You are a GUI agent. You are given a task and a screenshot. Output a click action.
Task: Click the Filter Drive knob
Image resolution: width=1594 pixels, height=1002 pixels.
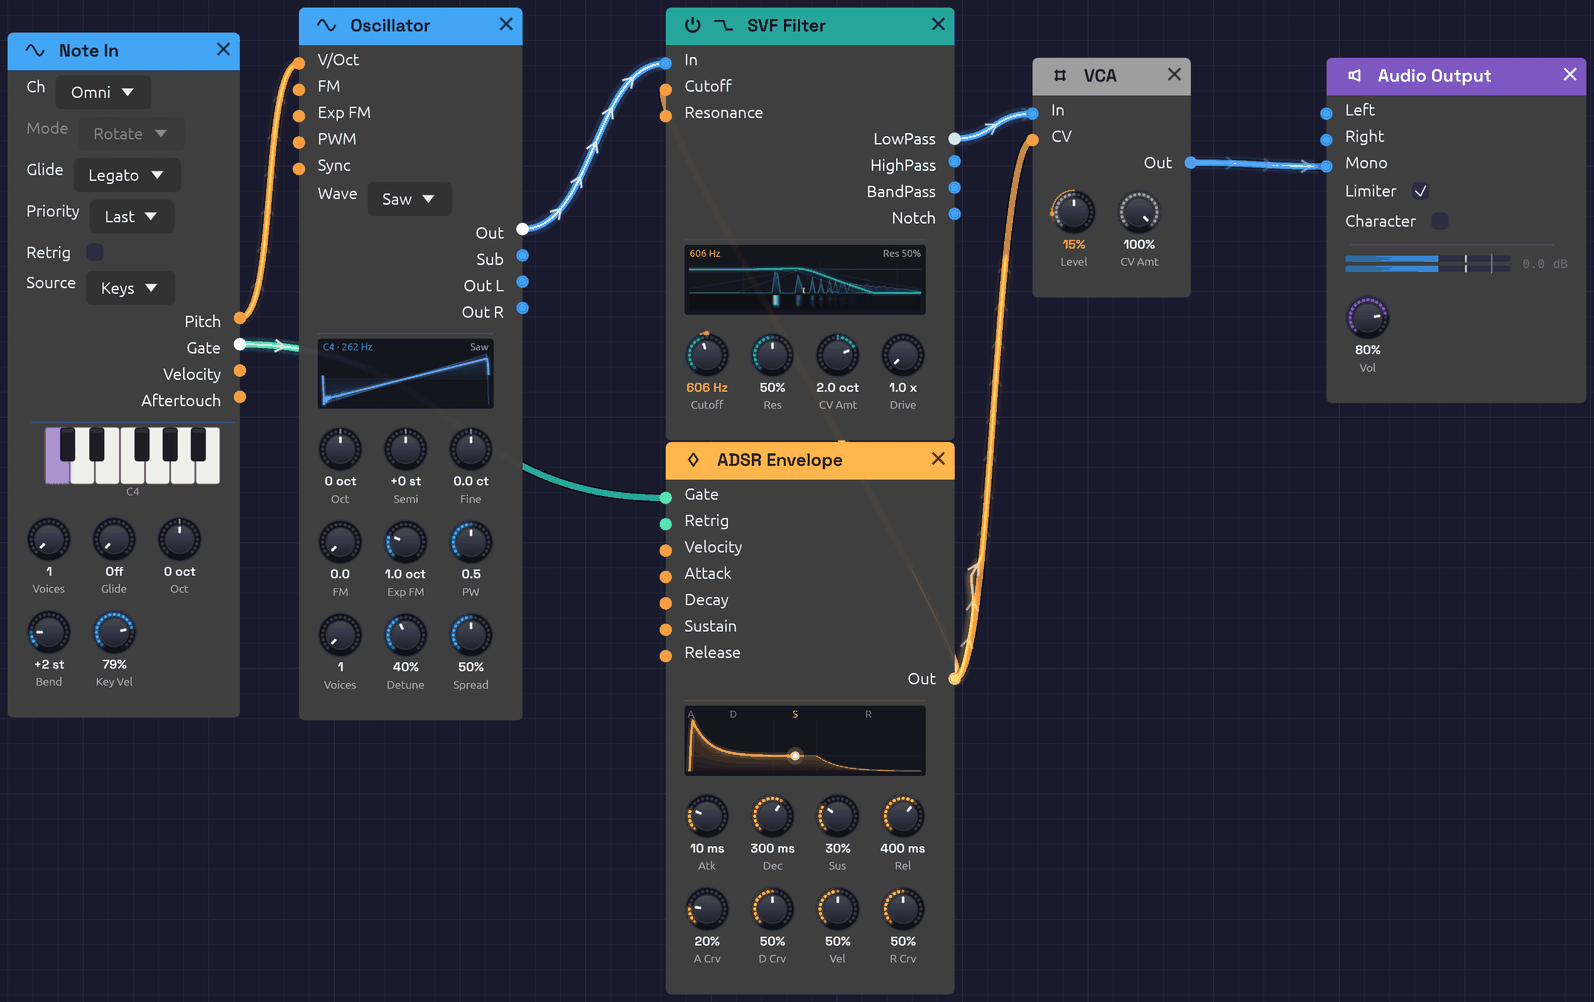point(902,355)
